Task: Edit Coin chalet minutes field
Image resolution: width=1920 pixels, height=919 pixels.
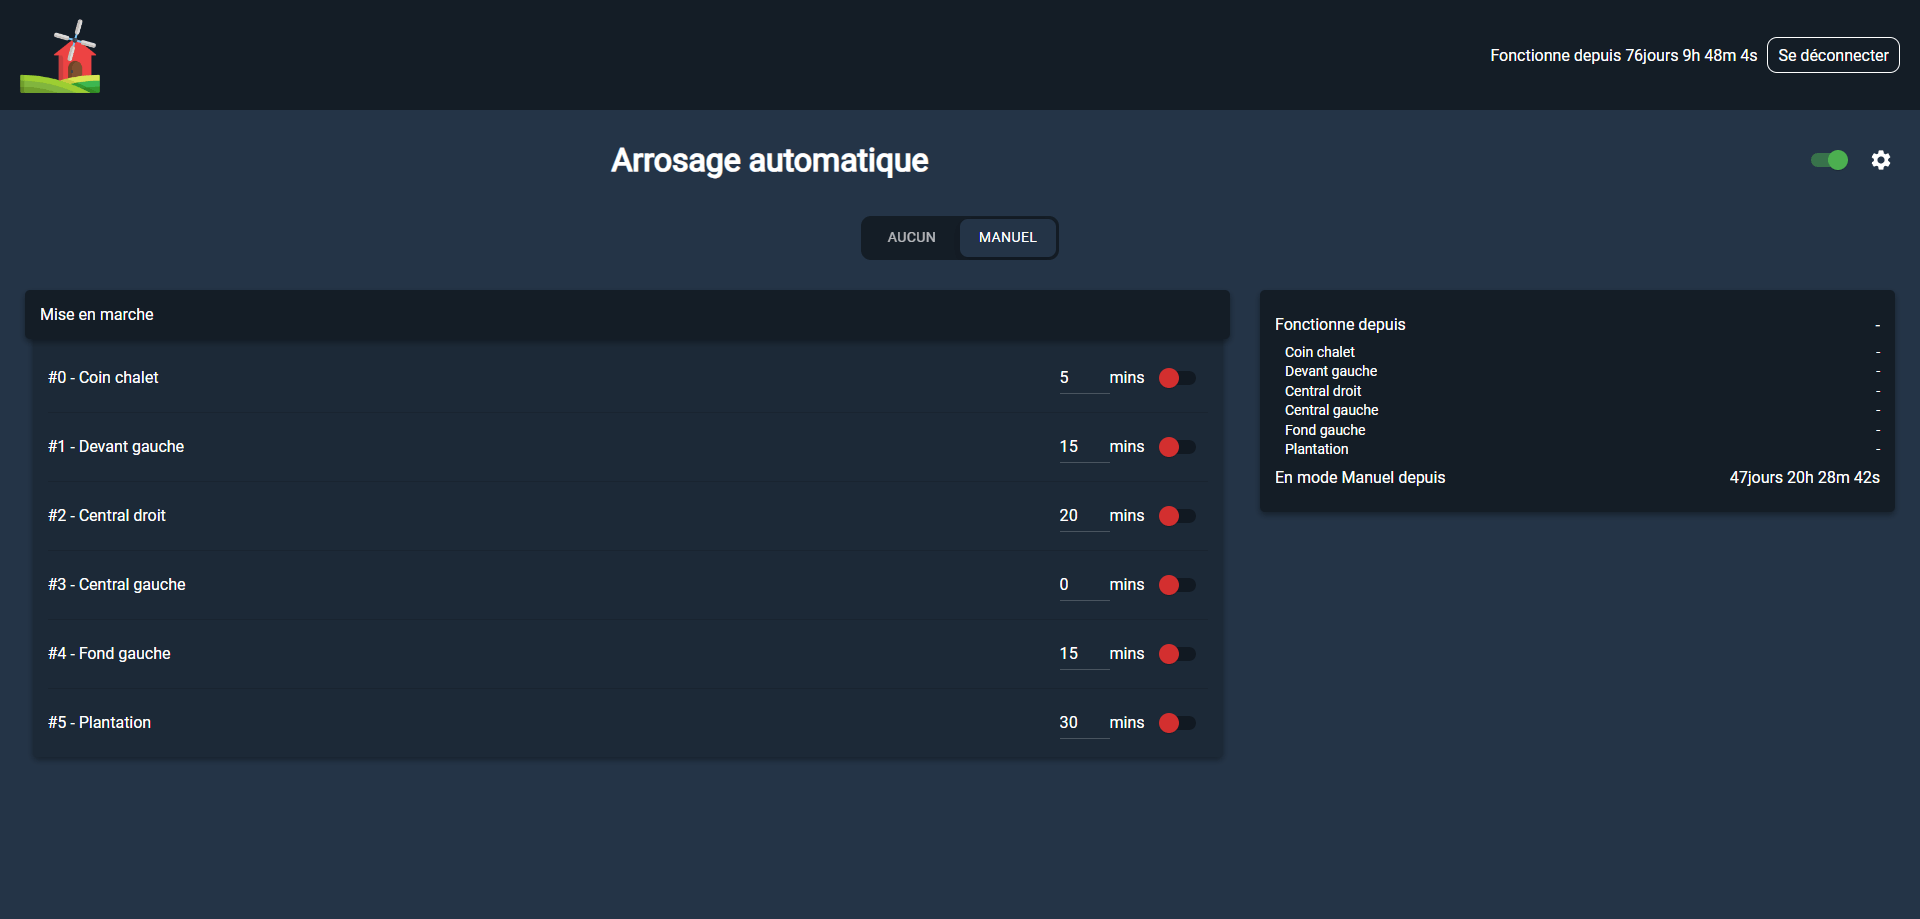Action: pyautogui.click(x=1084, y=378)
